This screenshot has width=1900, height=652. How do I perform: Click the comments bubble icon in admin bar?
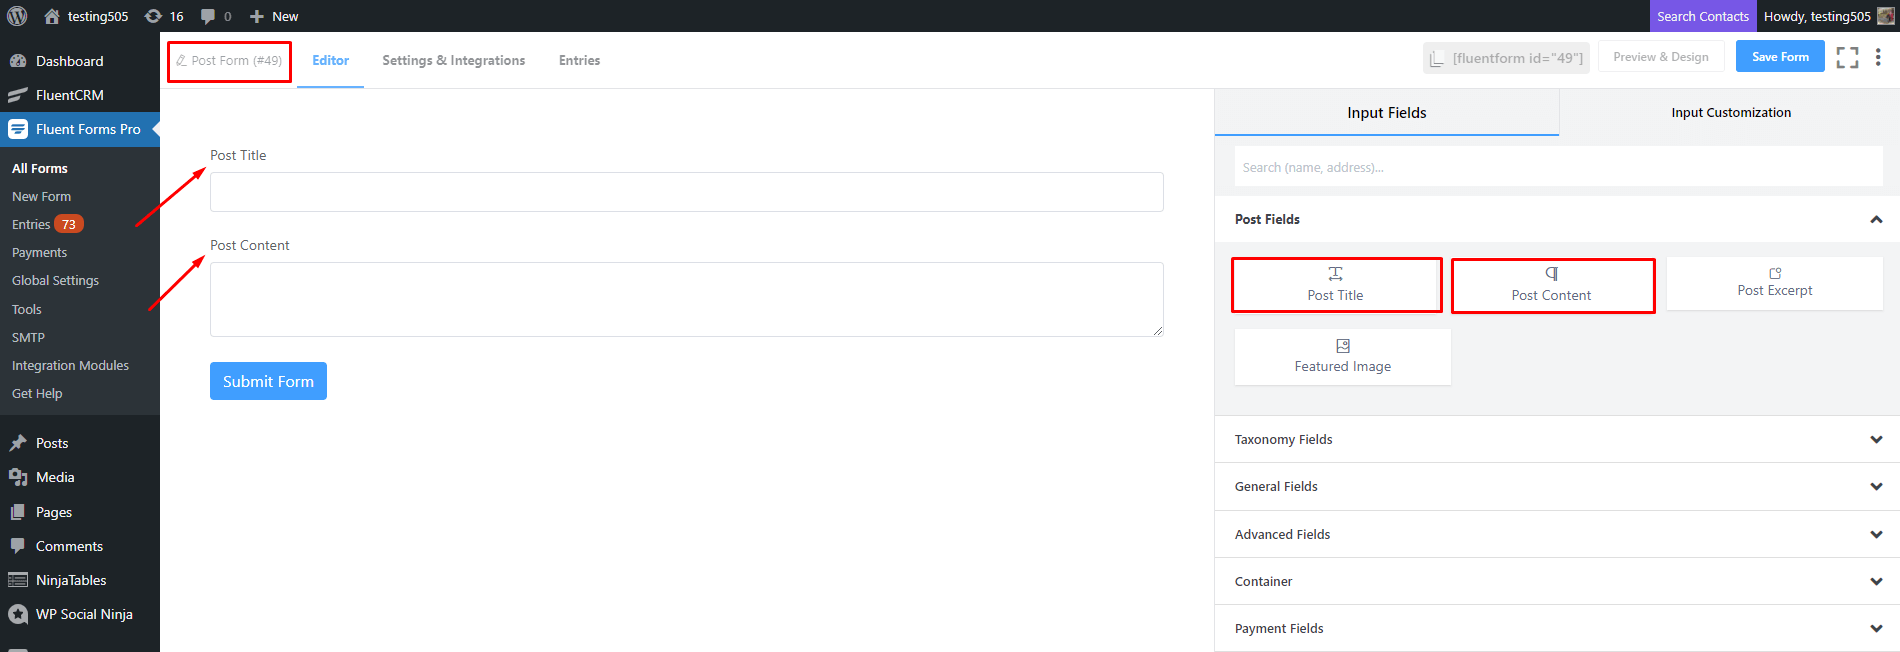point(208,16)
